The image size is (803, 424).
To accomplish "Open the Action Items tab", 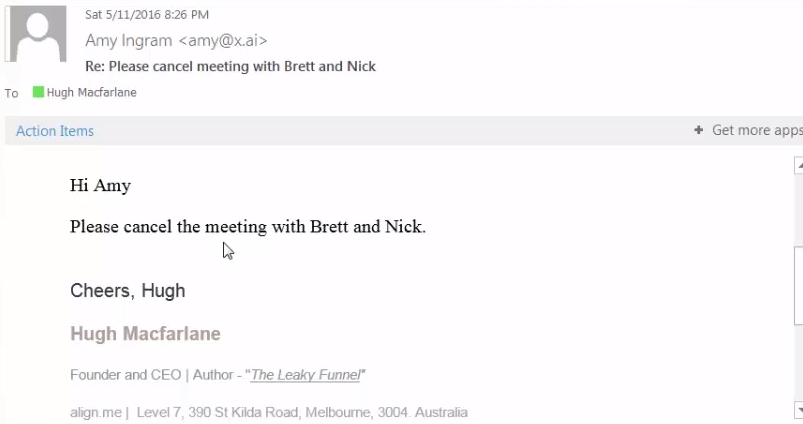I will [55, 131].
